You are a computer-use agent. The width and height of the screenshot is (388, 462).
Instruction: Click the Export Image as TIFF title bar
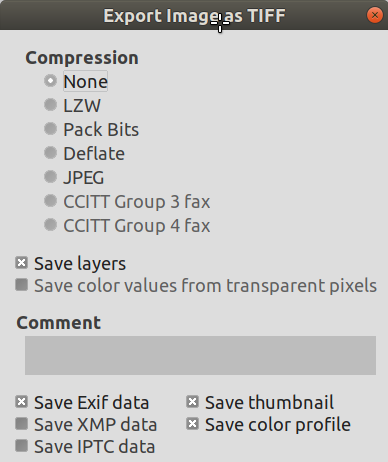point(194,15)
